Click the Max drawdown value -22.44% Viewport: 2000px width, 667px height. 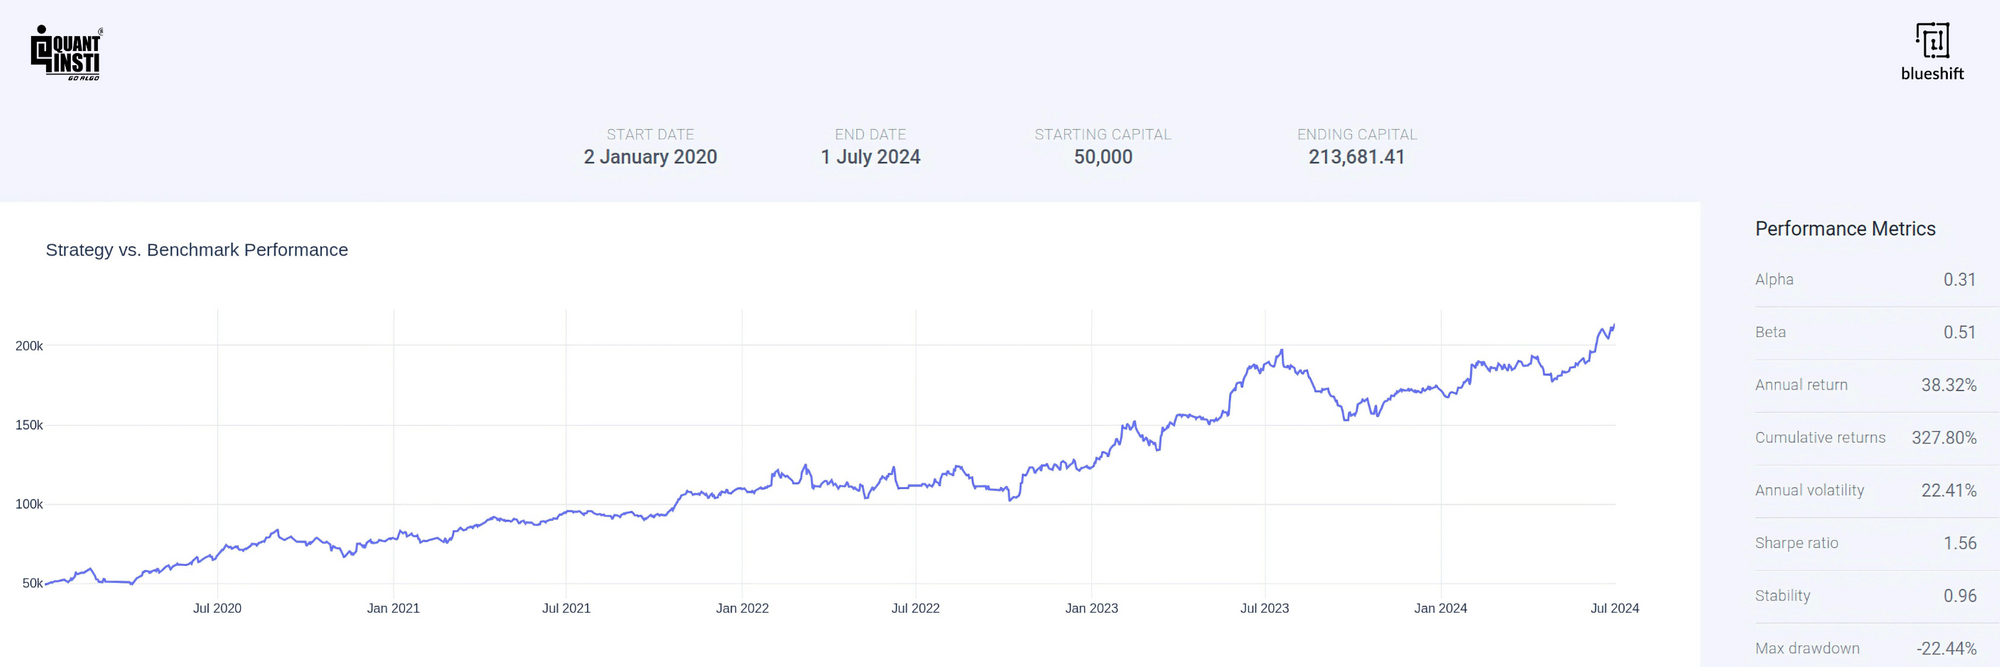click(x=1946, y=649)
